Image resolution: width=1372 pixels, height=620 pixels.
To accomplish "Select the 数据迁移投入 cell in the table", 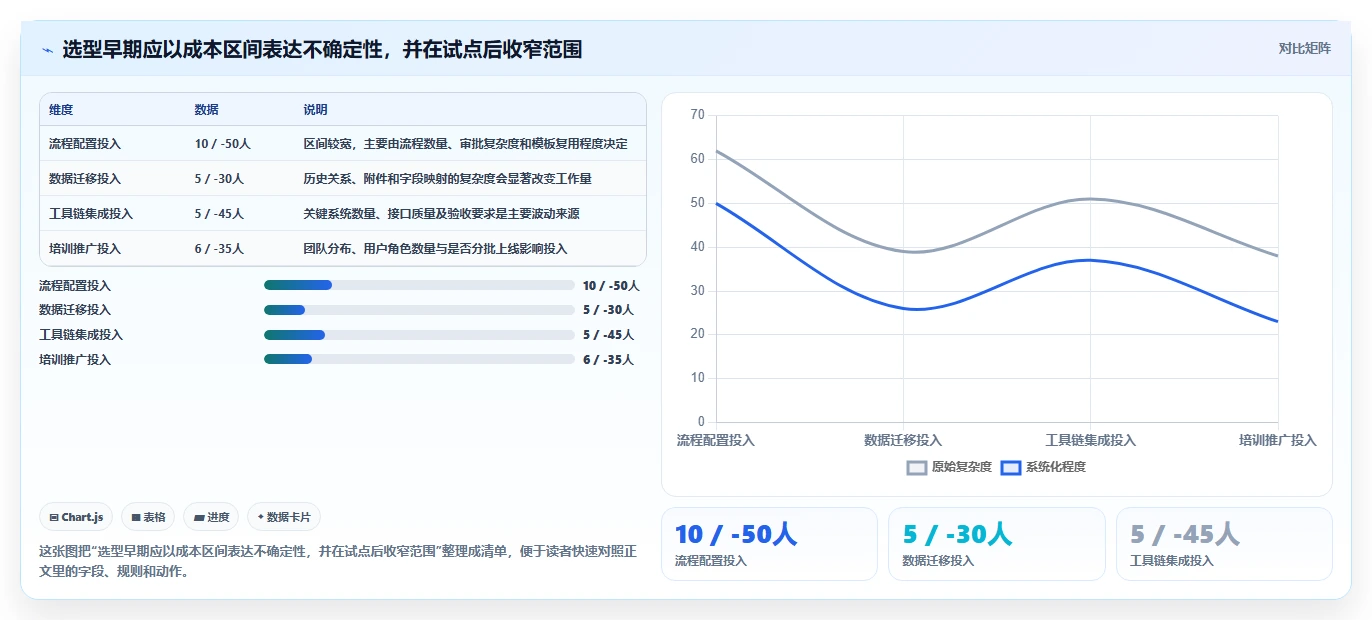I will 85,179.
